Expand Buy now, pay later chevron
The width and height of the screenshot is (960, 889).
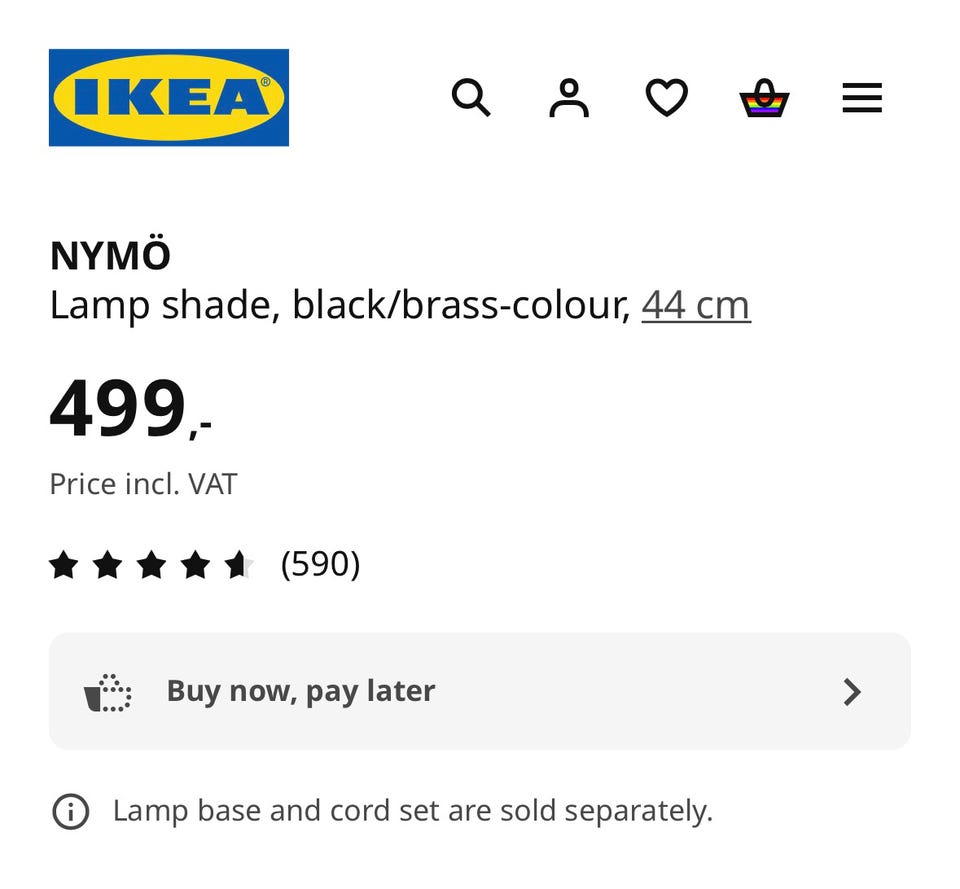[x=851, y=691]
